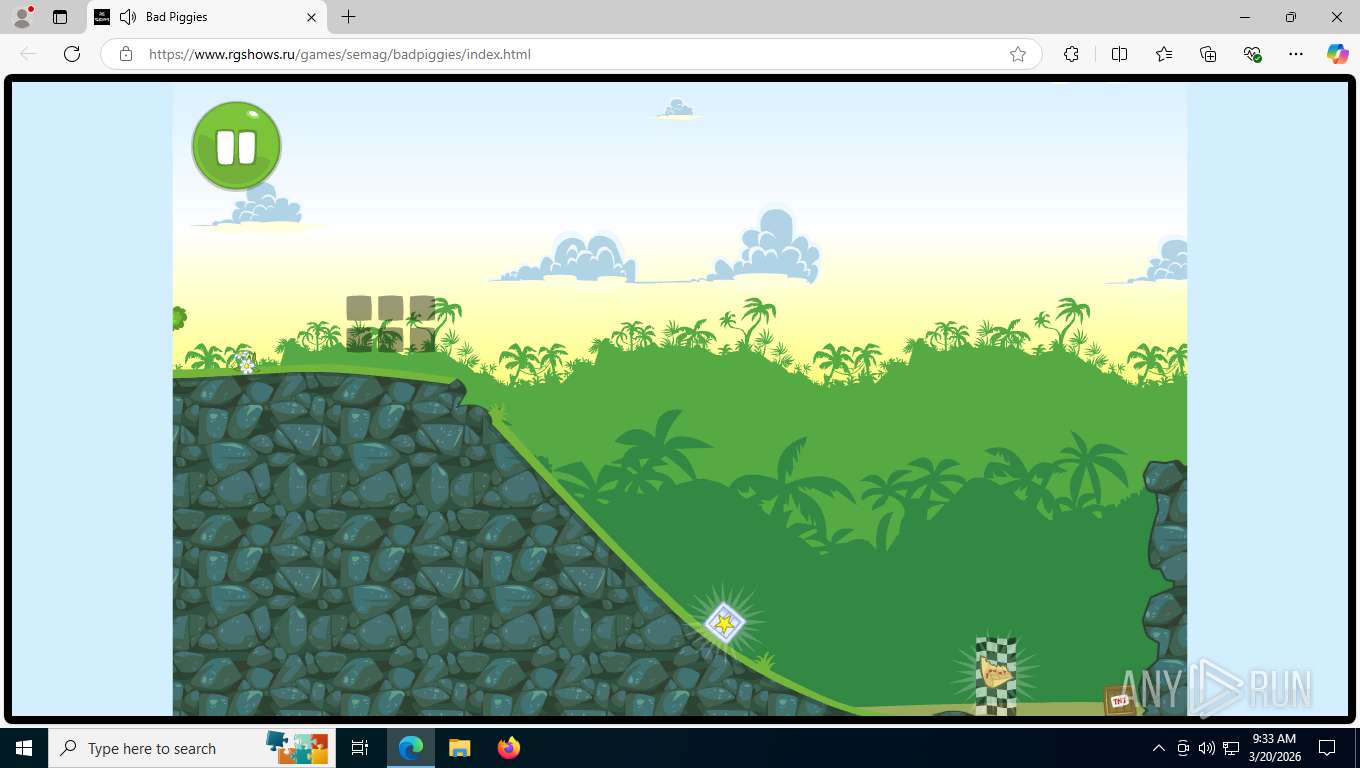
Task: Open network settings tray icon
Action: point(1231,748)
